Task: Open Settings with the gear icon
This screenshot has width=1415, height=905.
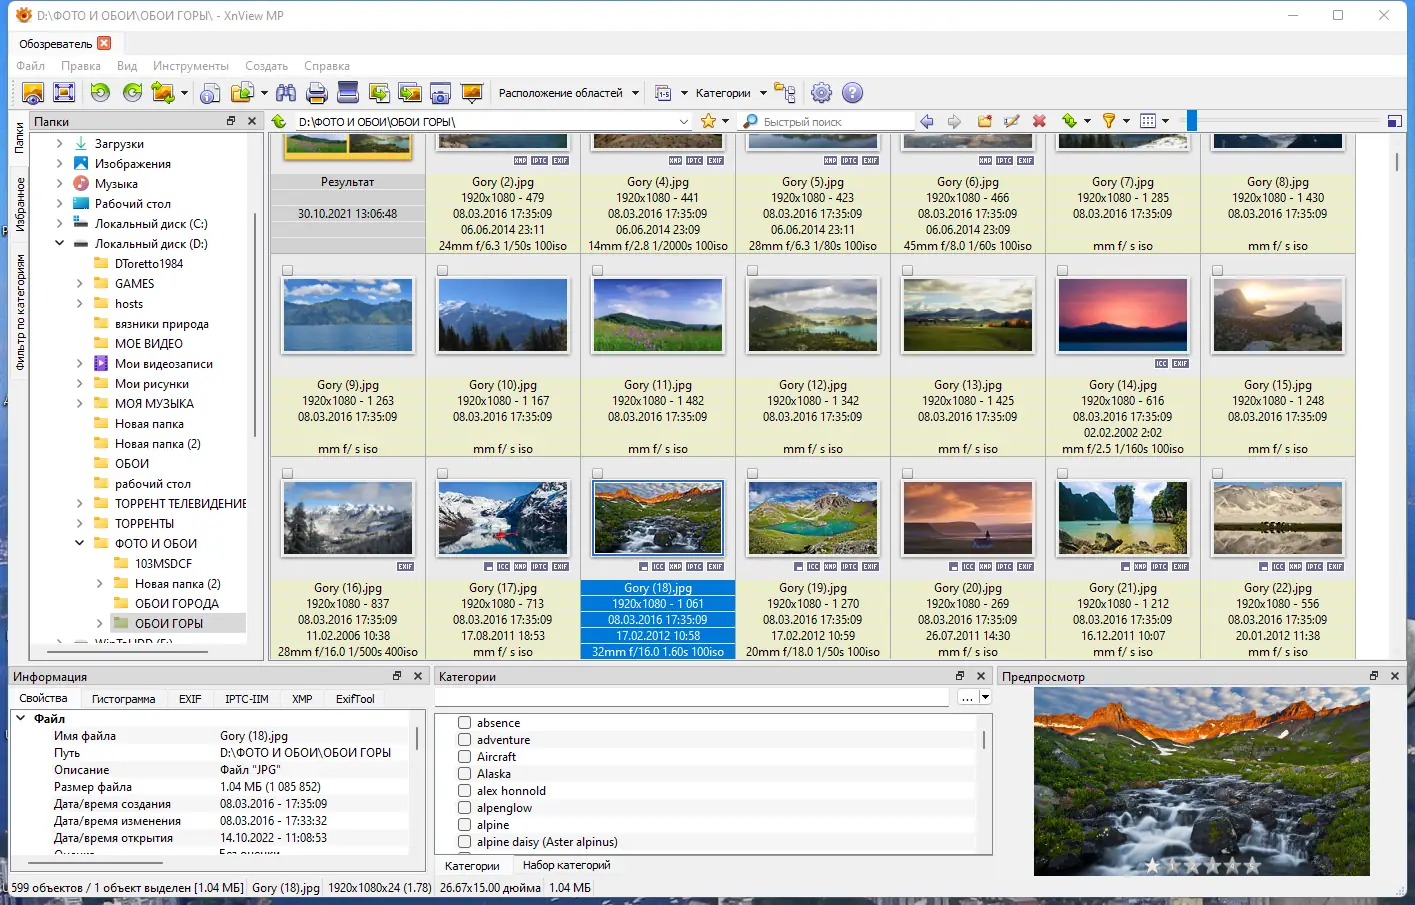Action: coord(821,93)
